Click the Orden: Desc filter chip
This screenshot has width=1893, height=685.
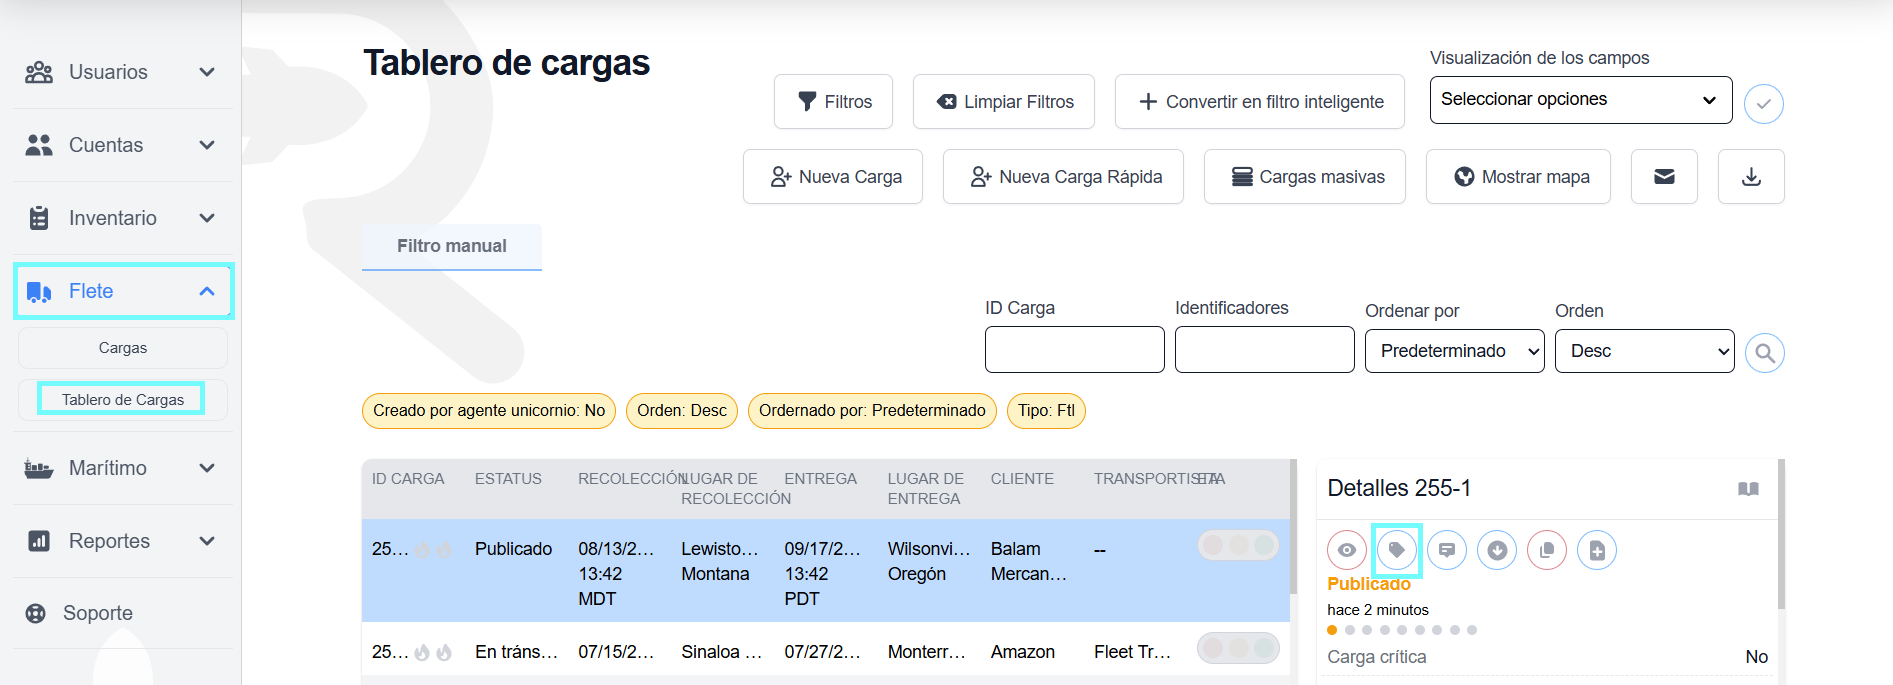(682, 411)
